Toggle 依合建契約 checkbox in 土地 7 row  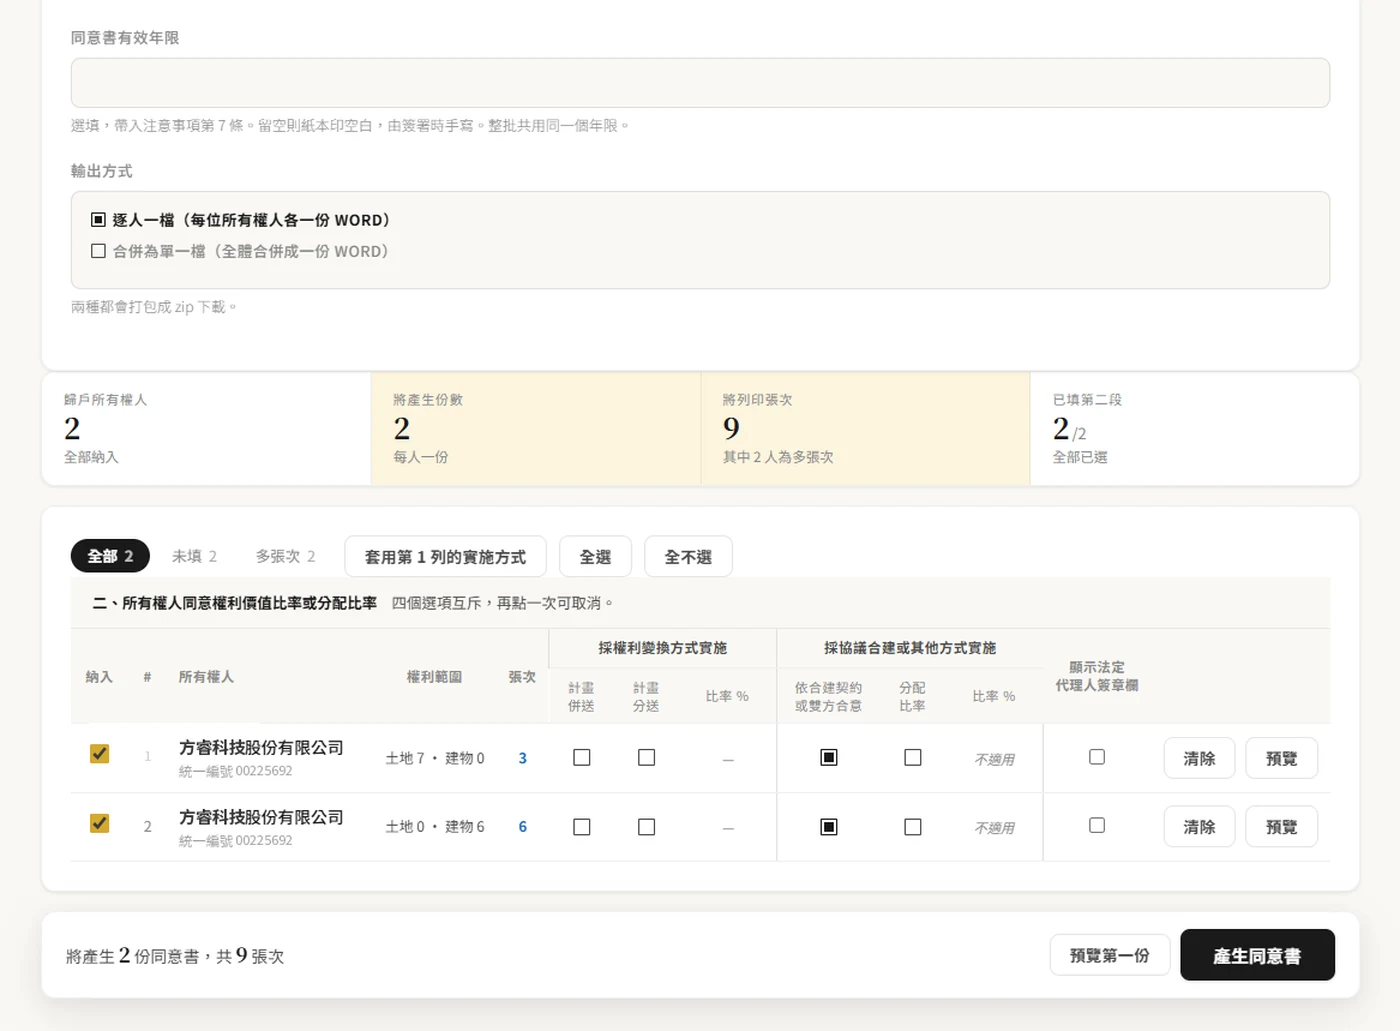[828, 758]
